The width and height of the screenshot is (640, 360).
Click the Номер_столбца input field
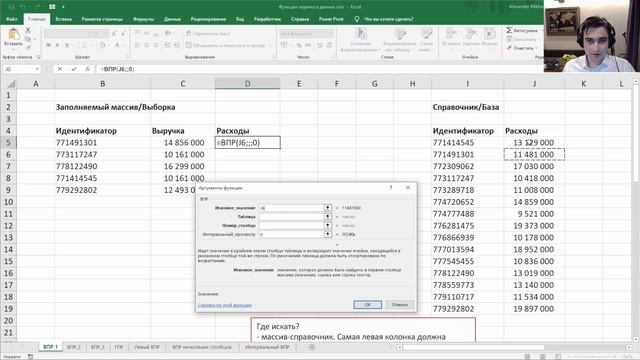coord(291,225)
